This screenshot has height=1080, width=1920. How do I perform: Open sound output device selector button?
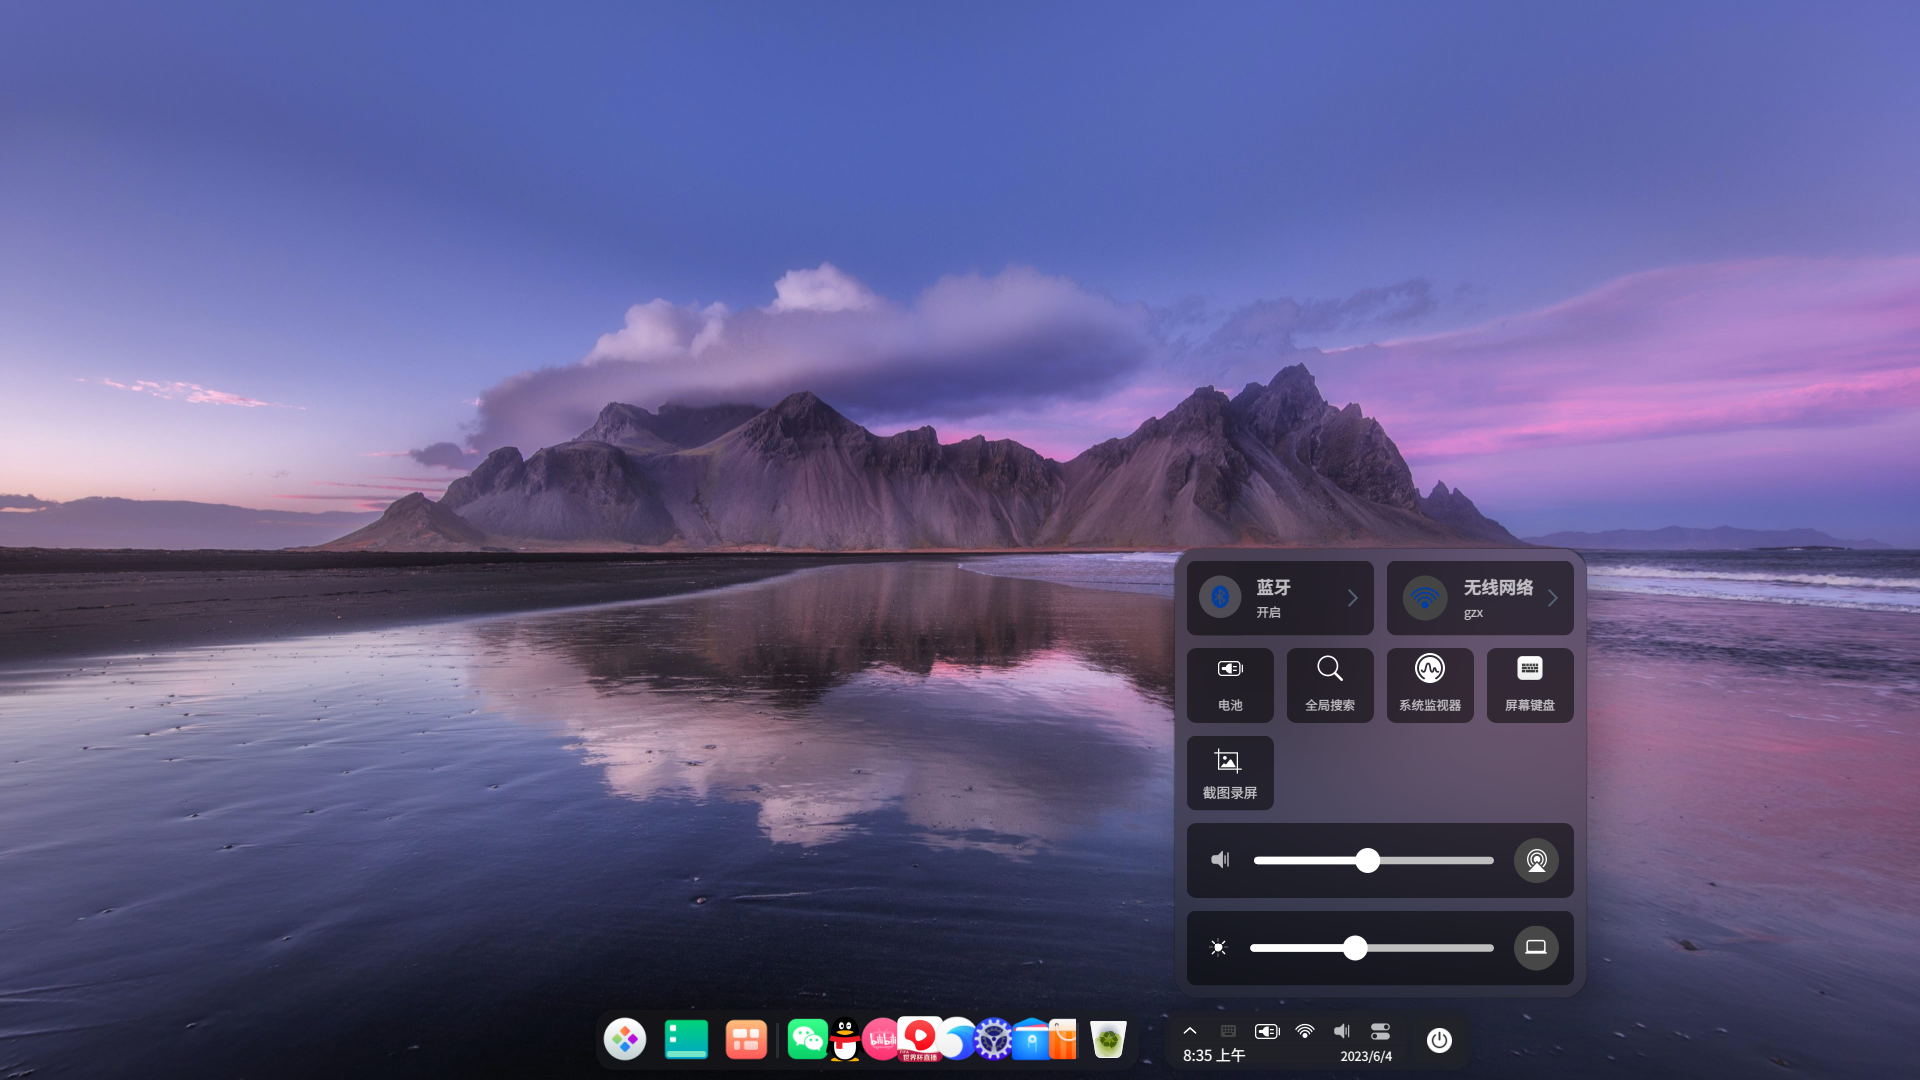coord(1536,860)
